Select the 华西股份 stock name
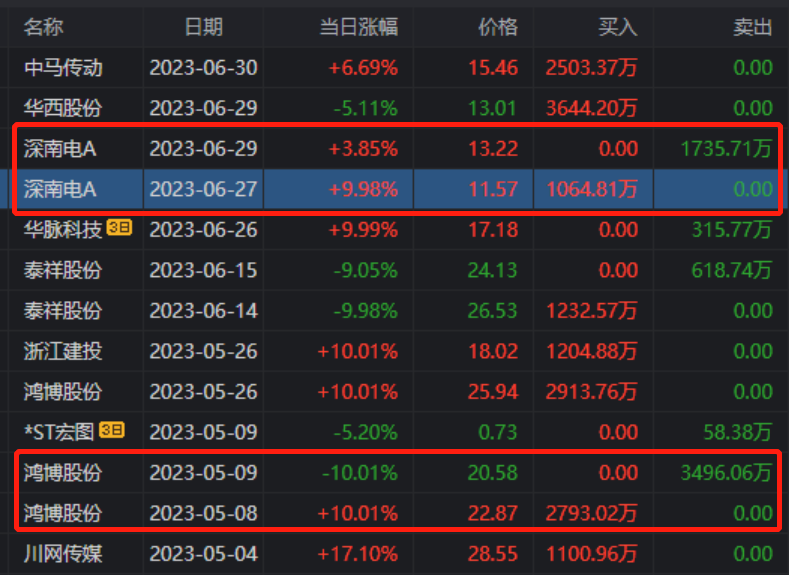The width and height of the screenshot is (789, 575). 63,108
